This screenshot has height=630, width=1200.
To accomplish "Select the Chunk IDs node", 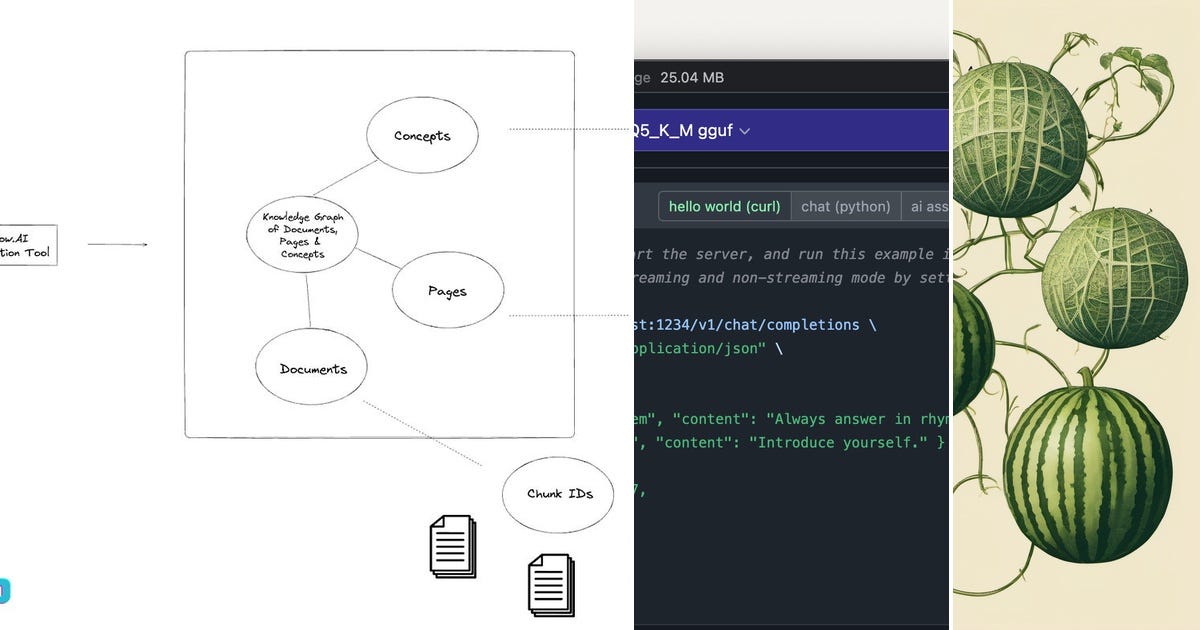I will [557, 494].
